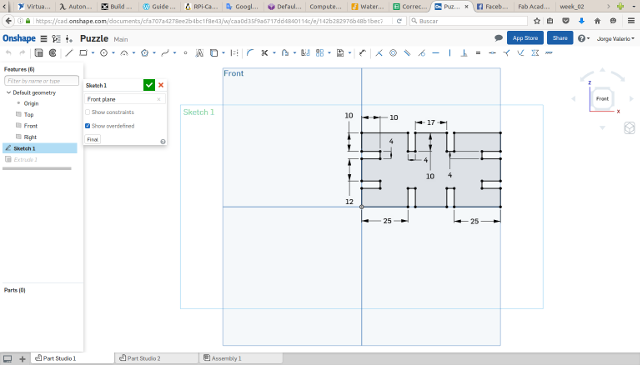This screenshot has height=365, width=640.
Task: Collapse the Default geometry tree
Action: coord(9,93)
